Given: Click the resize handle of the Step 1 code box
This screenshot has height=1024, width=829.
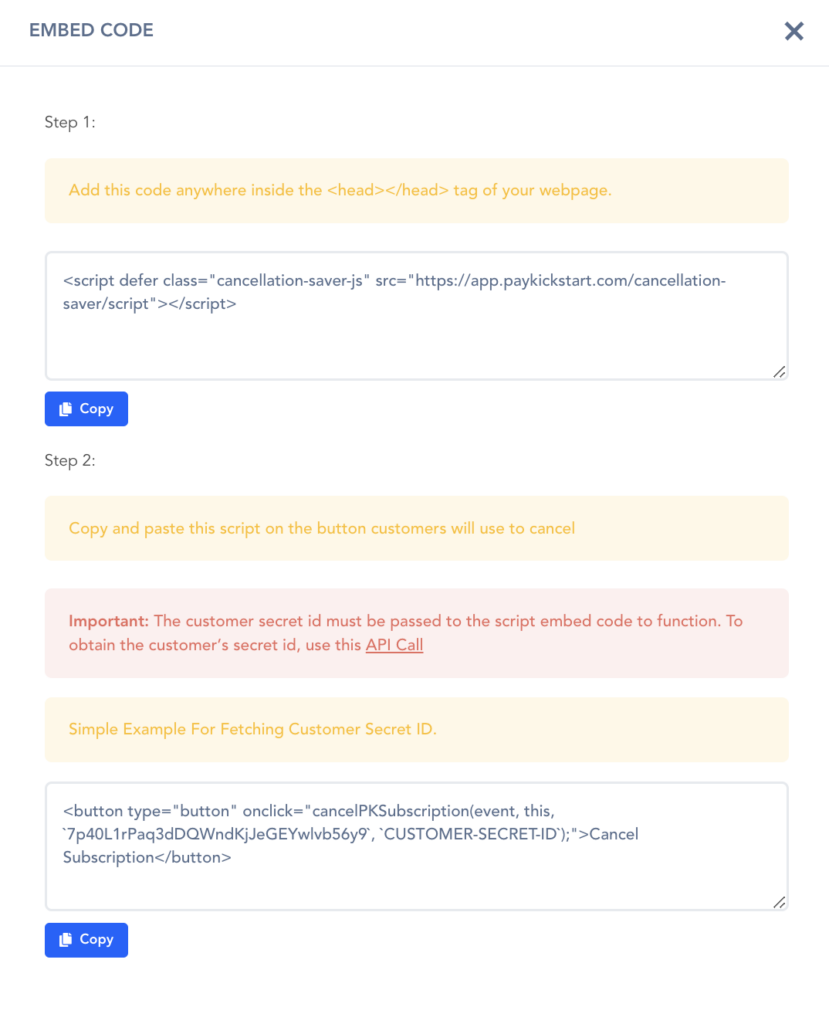Looking at the screenshot, I should pyautogui.click(x=779, y=371).
